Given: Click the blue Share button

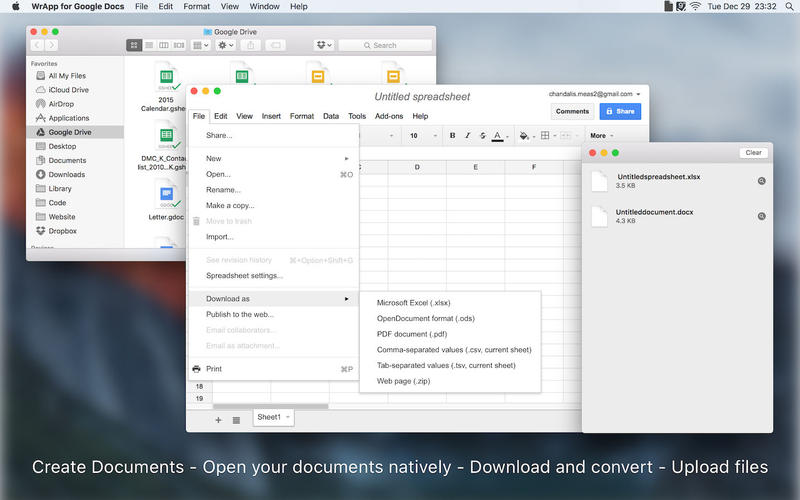Looking at the screenshot, I should (x=620, y=112).
